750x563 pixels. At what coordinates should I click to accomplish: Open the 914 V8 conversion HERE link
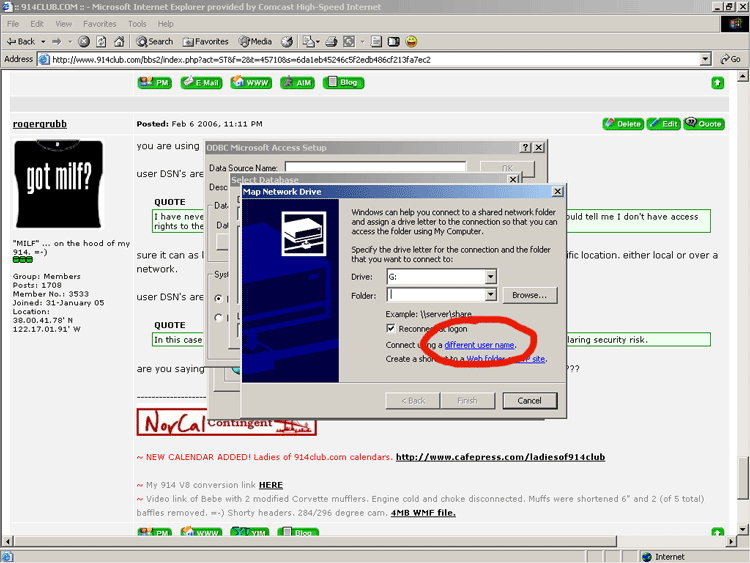click(x=271, y=485)
